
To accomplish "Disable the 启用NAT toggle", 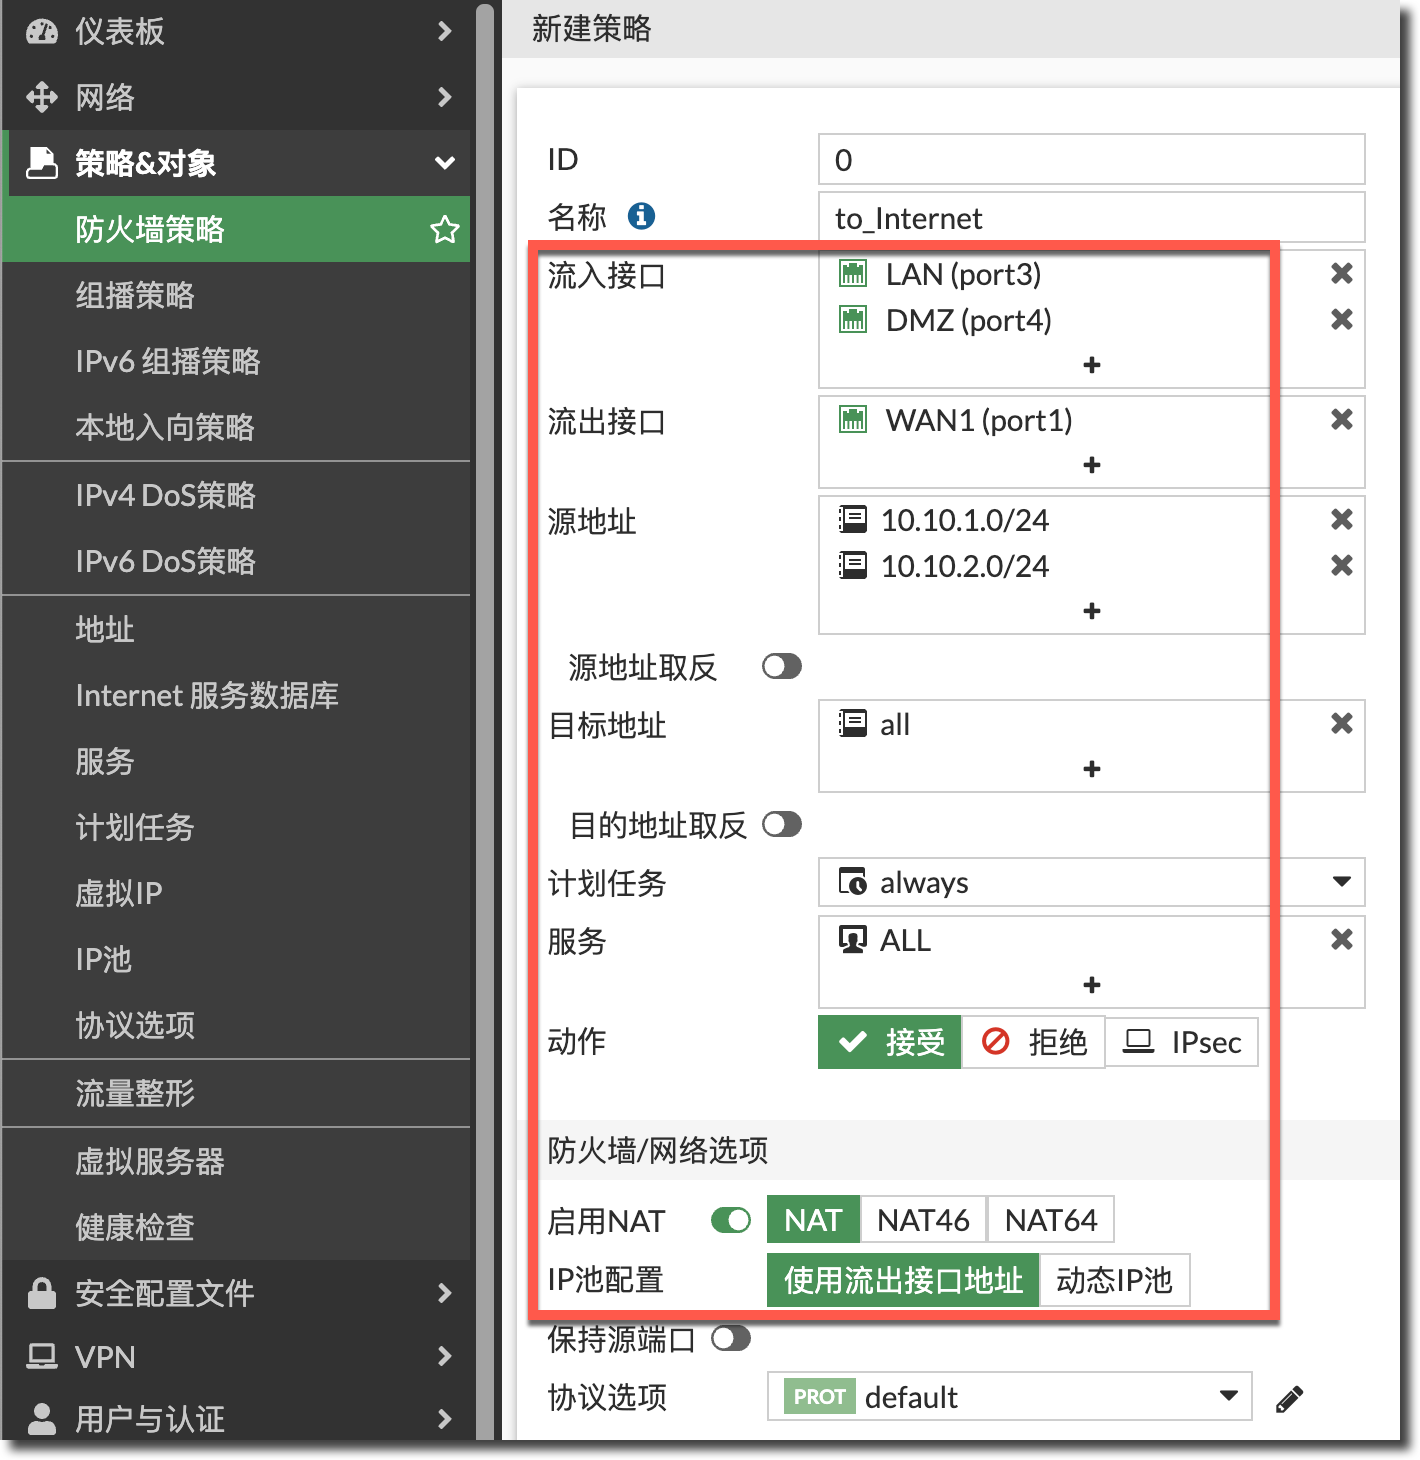I will tap(731, 1221).
